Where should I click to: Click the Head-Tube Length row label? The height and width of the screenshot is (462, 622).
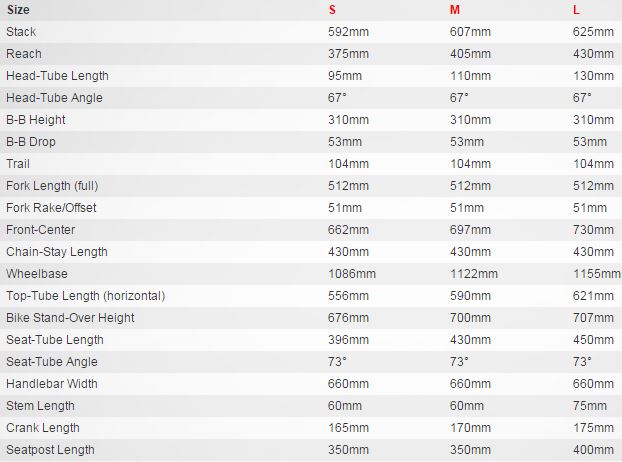point(57,76)
